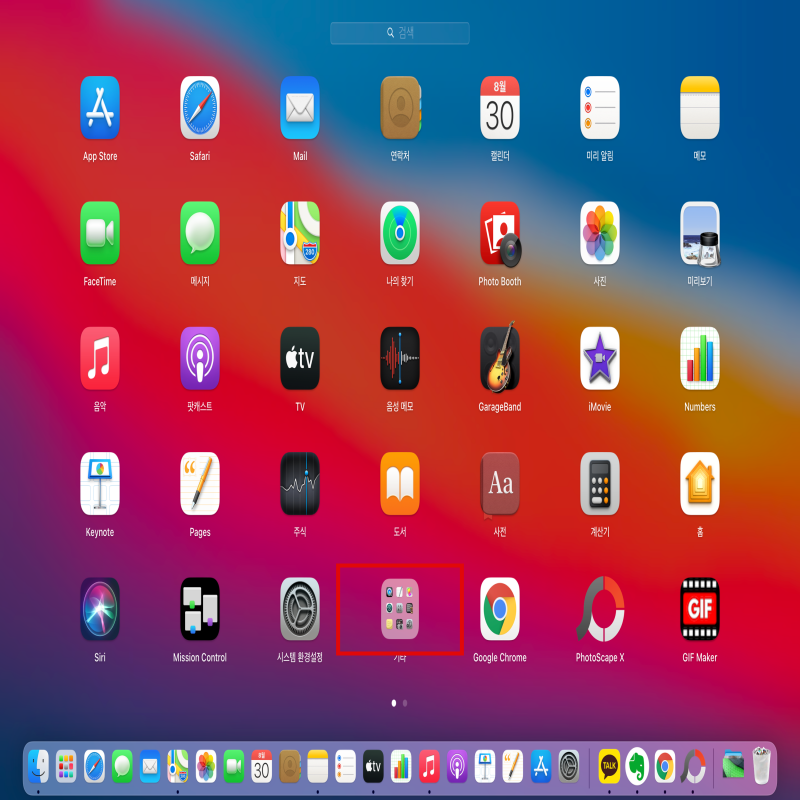Open 주식 stocks app
This screenshot has height=800, width=800.
pos(300,484)
